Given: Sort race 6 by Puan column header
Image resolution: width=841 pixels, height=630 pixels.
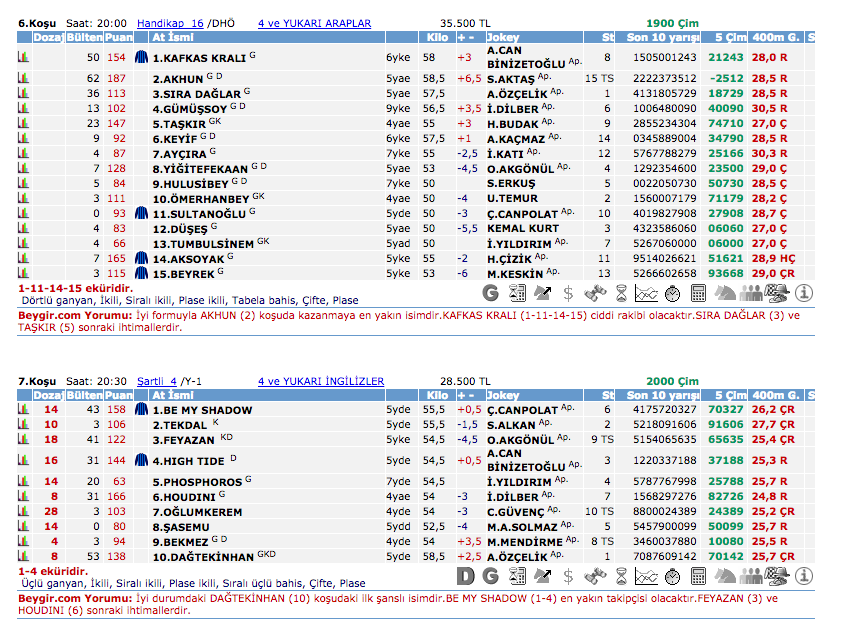Looking at the screenshot, I should tap(117, 37).
